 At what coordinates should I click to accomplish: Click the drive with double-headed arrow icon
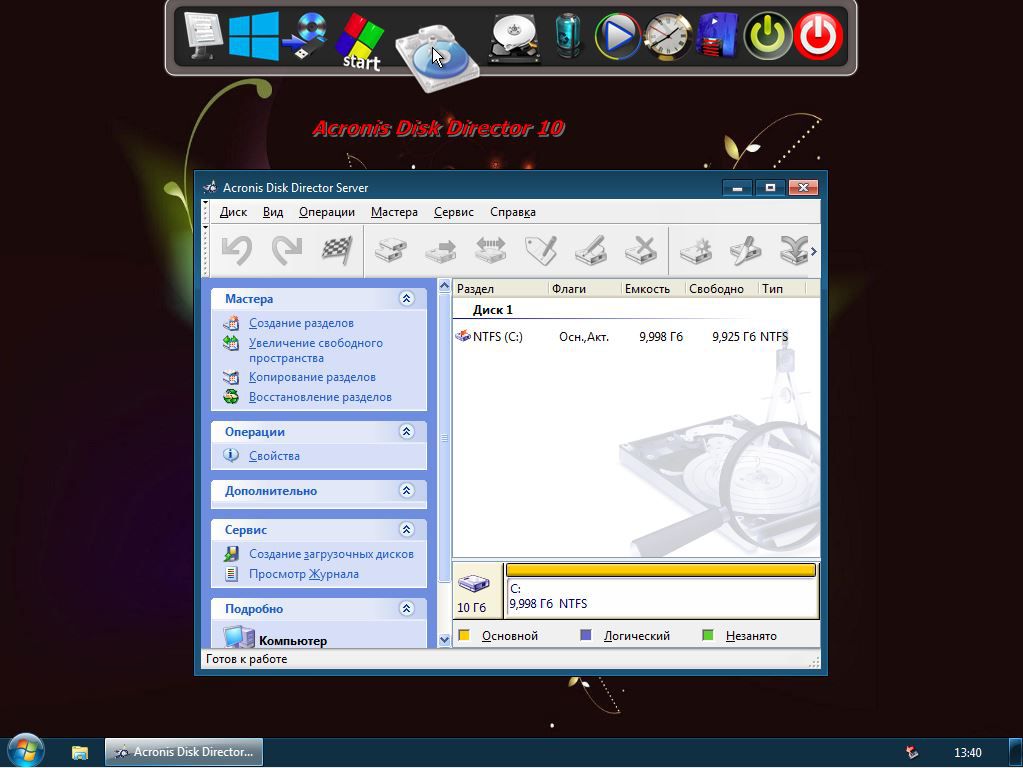click(x=491, y=251)
